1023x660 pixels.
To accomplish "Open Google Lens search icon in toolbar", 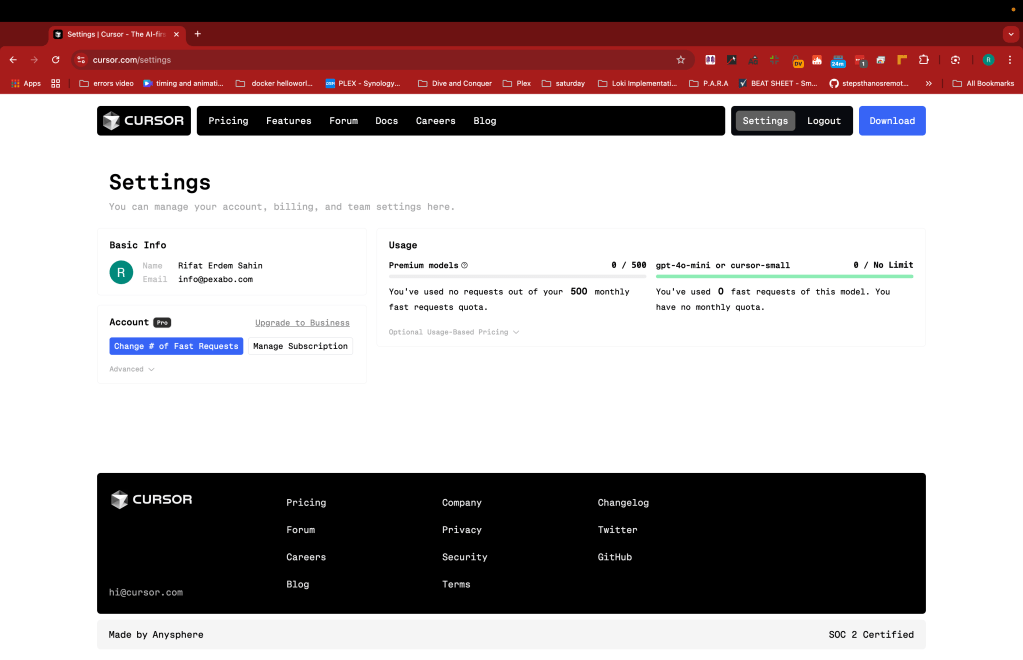I will pyautogui.click(x=955, y=60).
